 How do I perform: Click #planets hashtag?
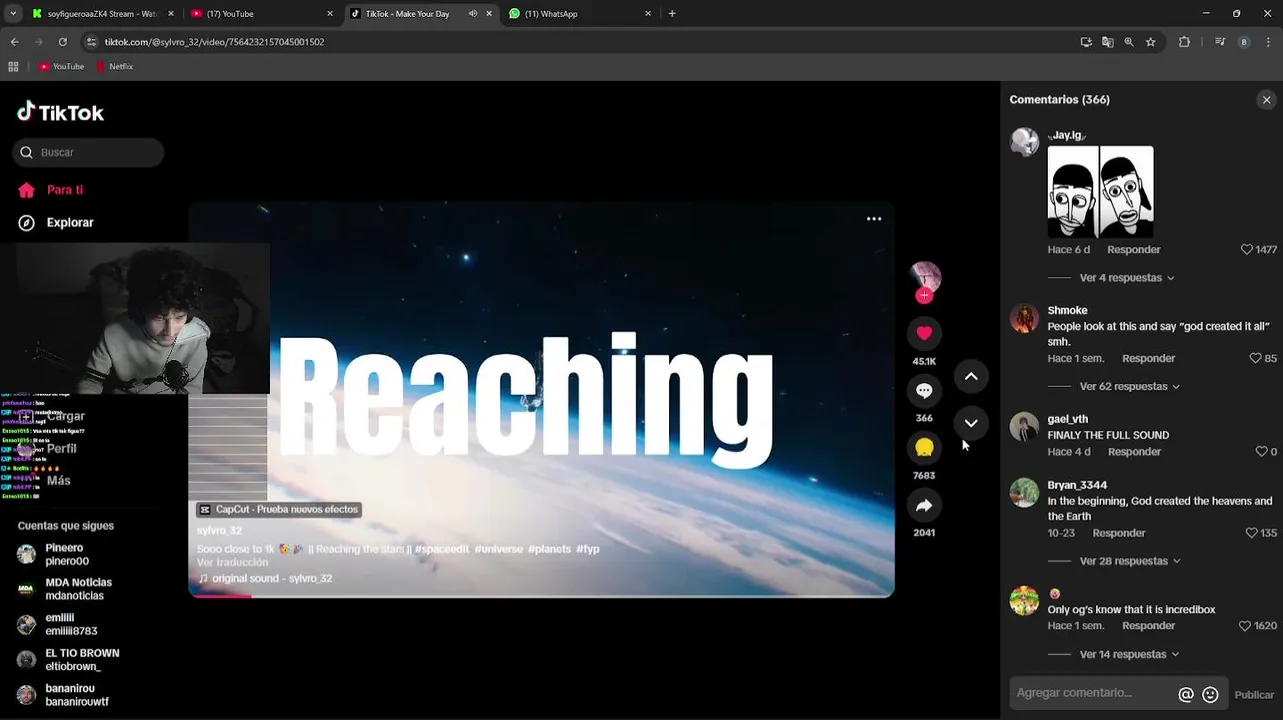pos(549,549)
